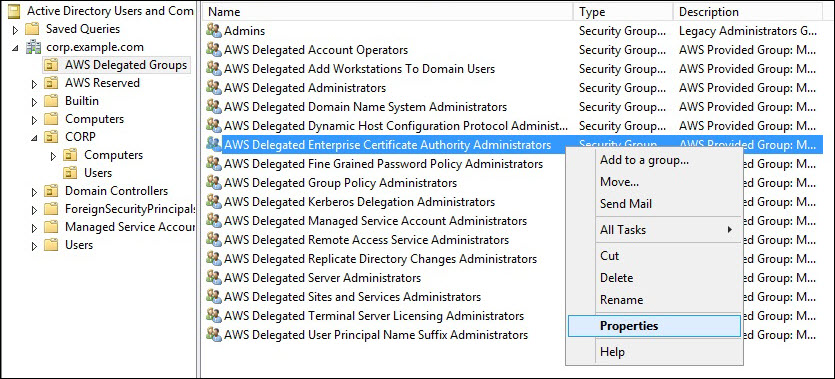Viewport: 835px width, 379px height.
Task: Collapse the corp.example.com domain node
Action: (x=15, y=48)
